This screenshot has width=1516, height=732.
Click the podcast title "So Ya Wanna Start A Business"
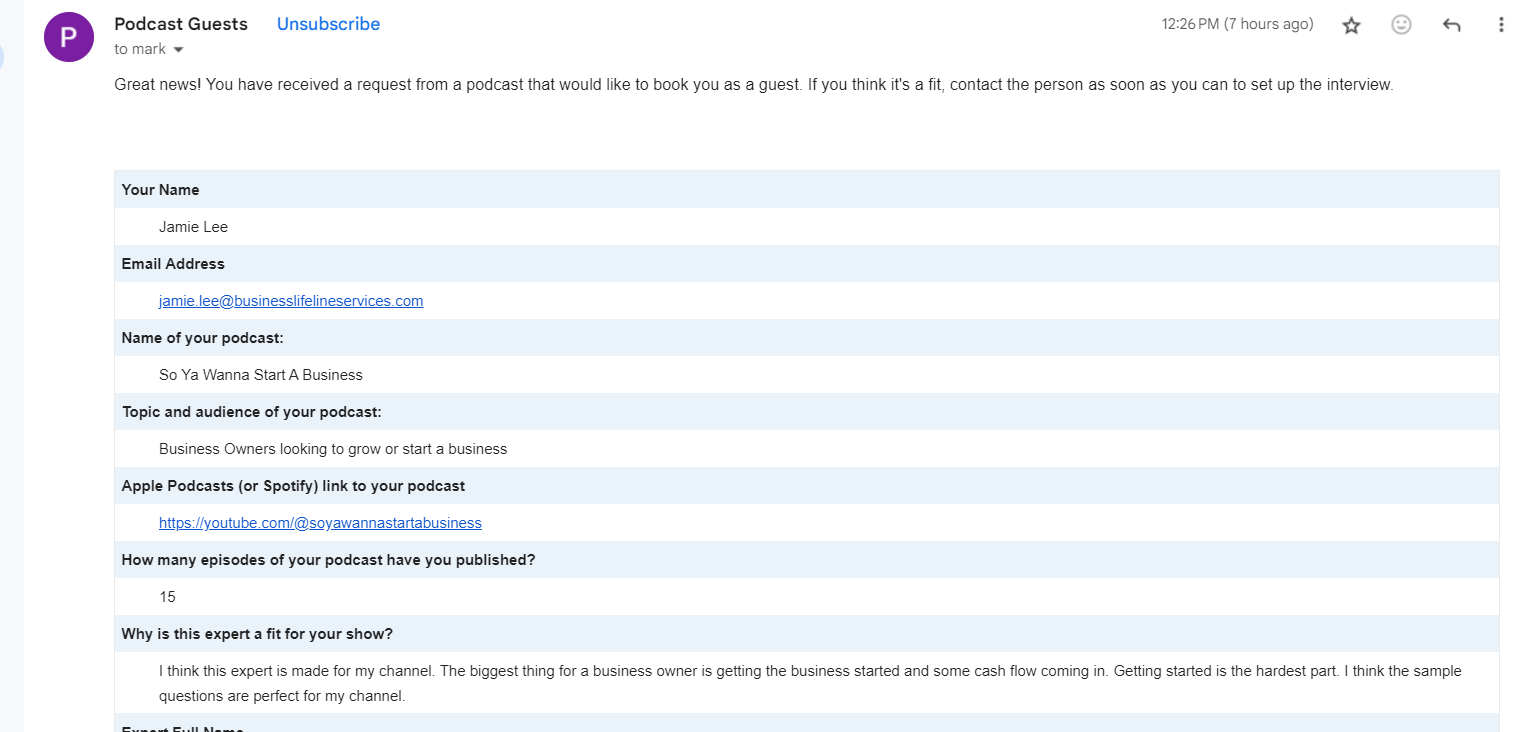pos(260,375)
